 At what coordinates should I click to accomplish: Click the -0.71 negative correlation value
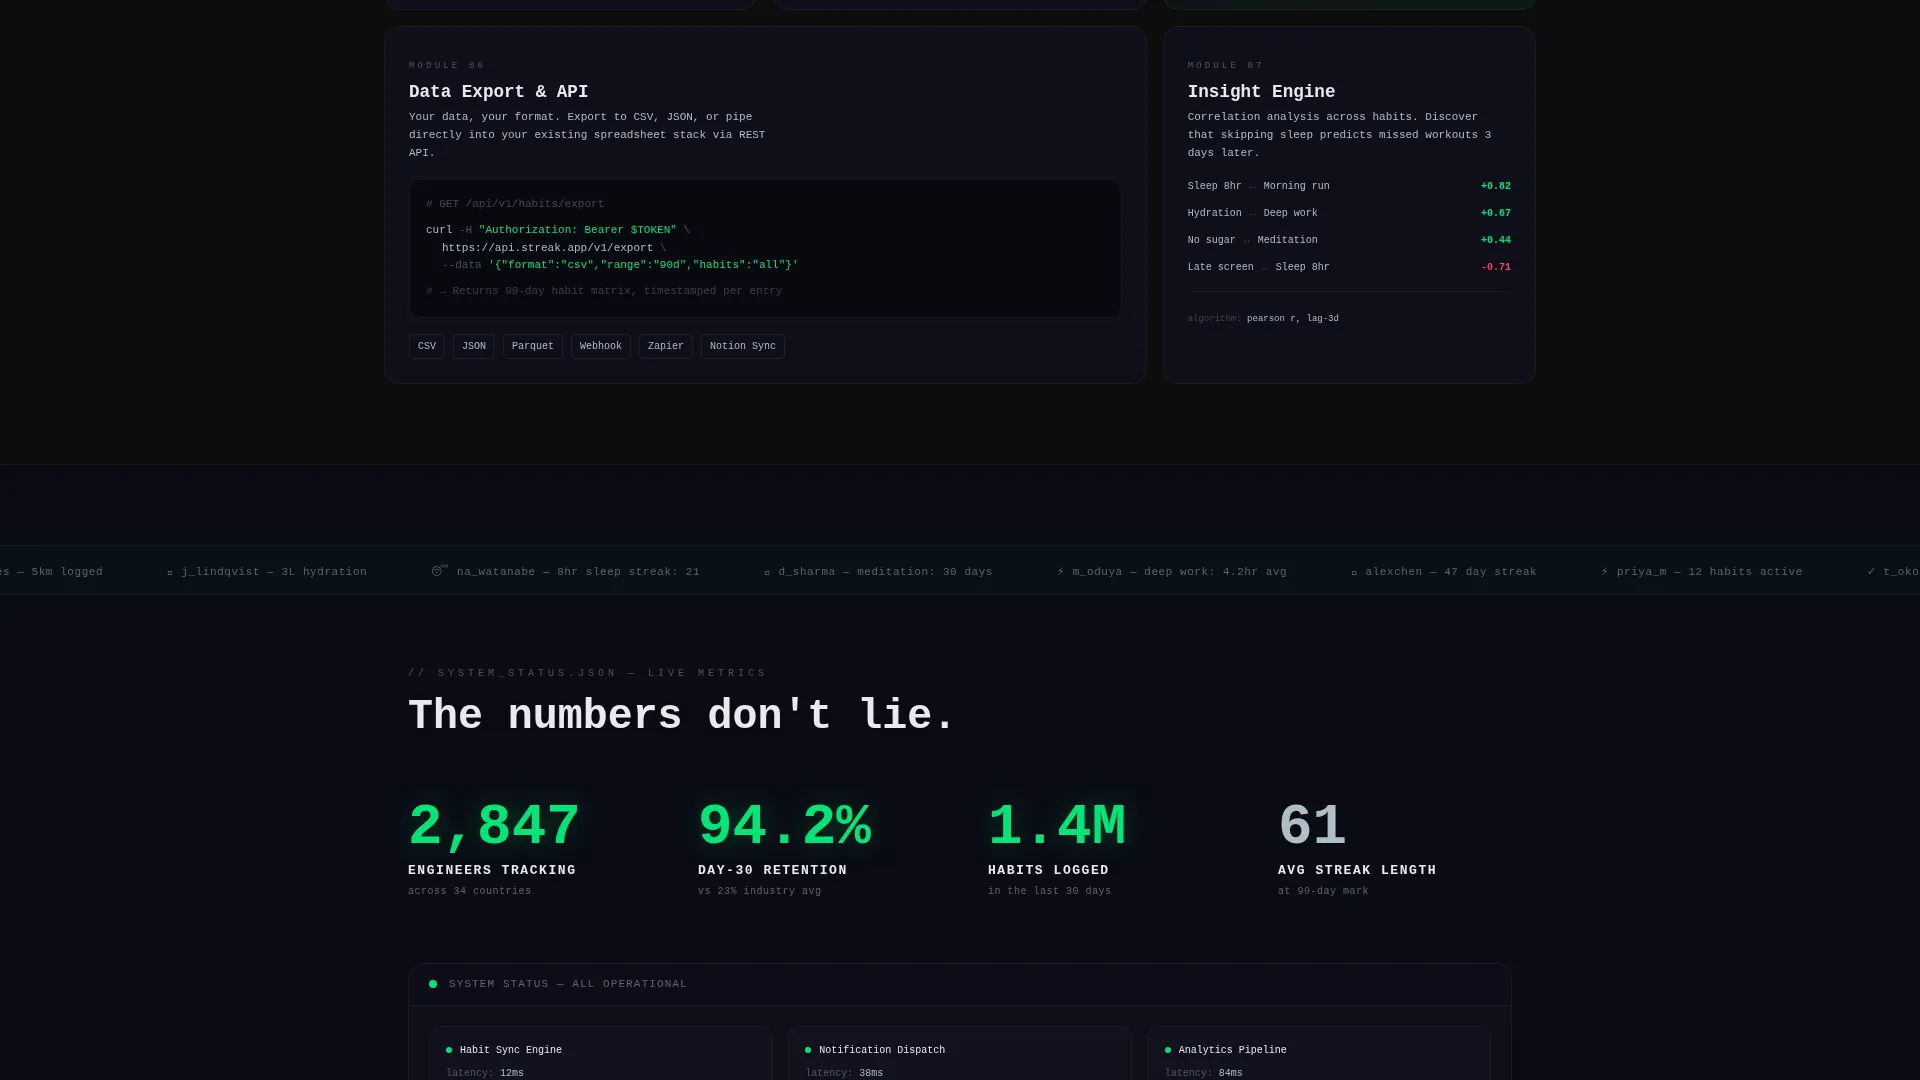(1496, 267)
